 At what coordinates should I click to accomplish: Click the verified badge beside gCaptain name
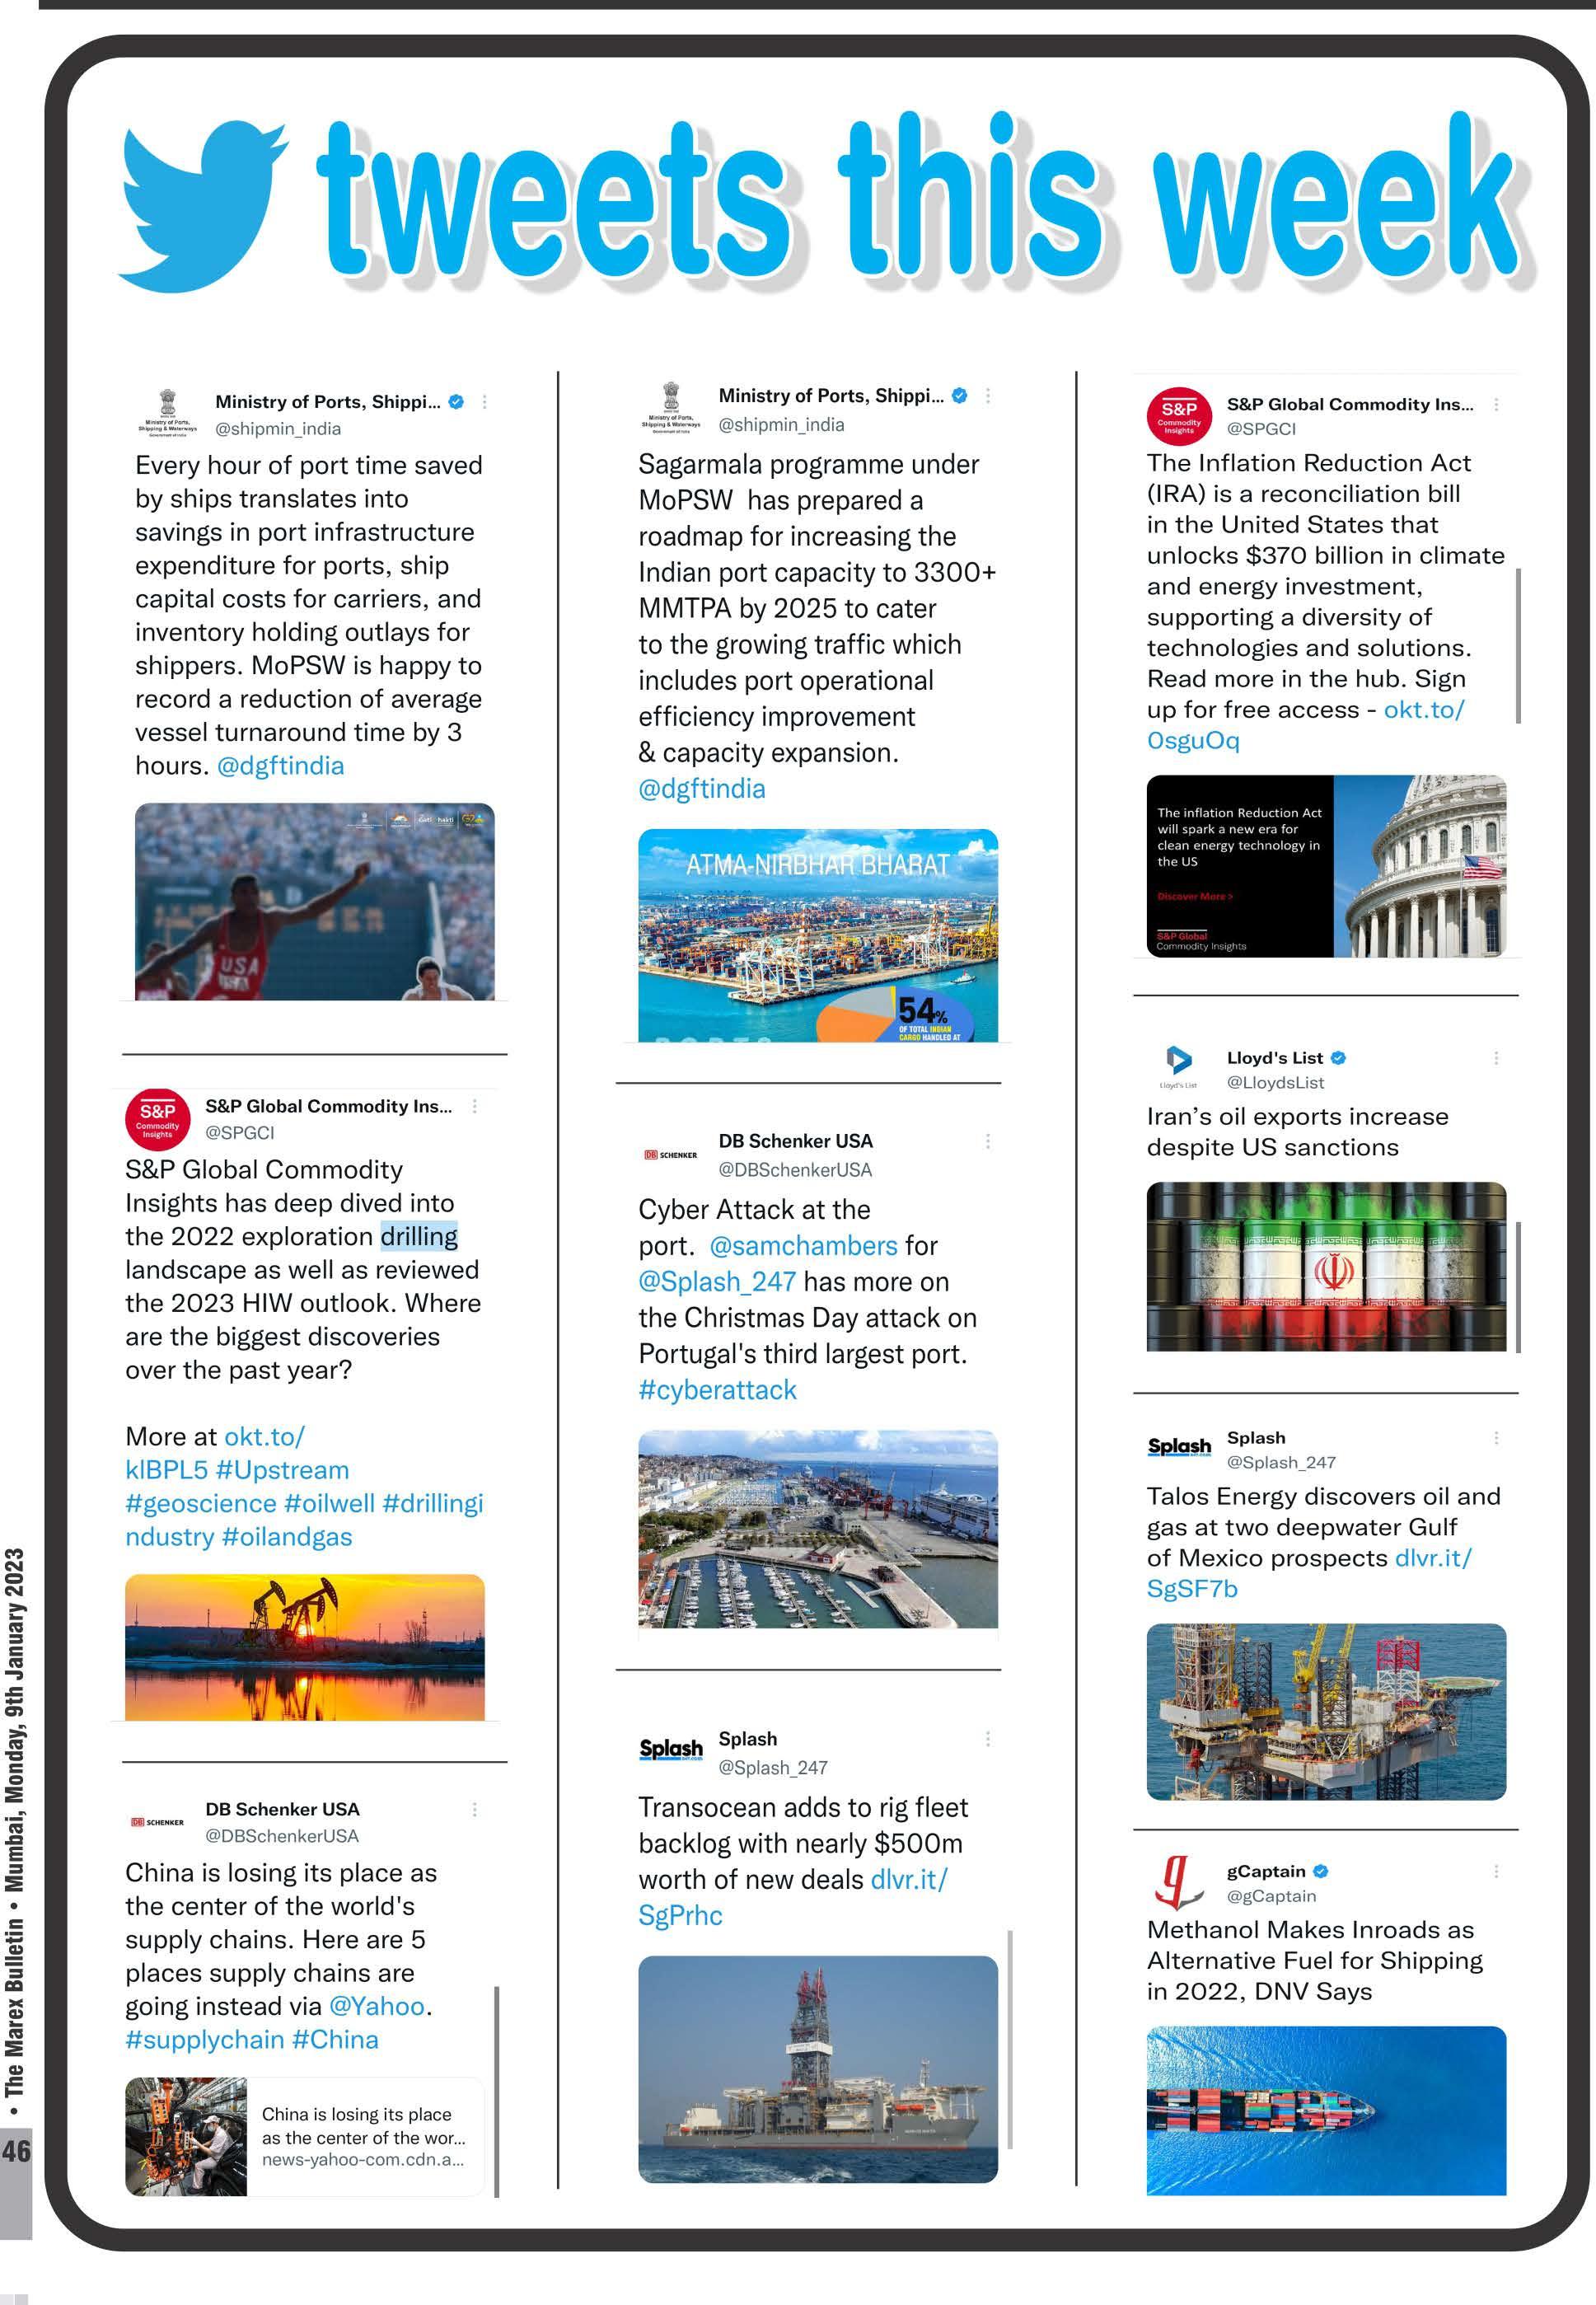tap(1321, 1871)
